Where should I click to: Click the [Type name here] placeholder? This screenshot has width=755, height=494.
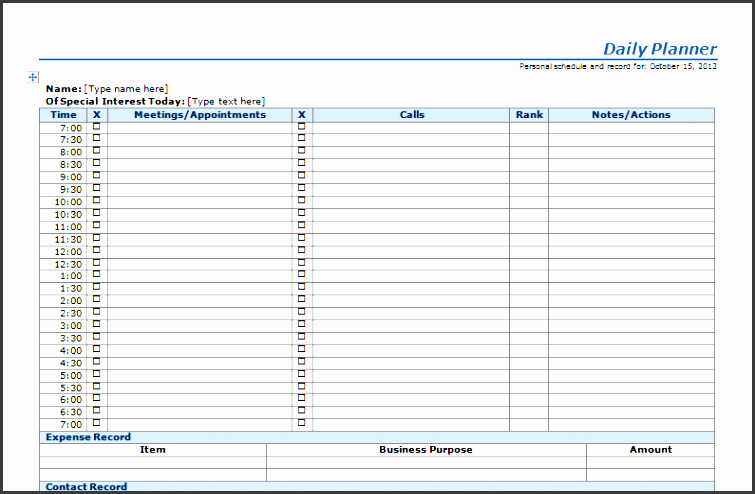click(x=126, y=89)
